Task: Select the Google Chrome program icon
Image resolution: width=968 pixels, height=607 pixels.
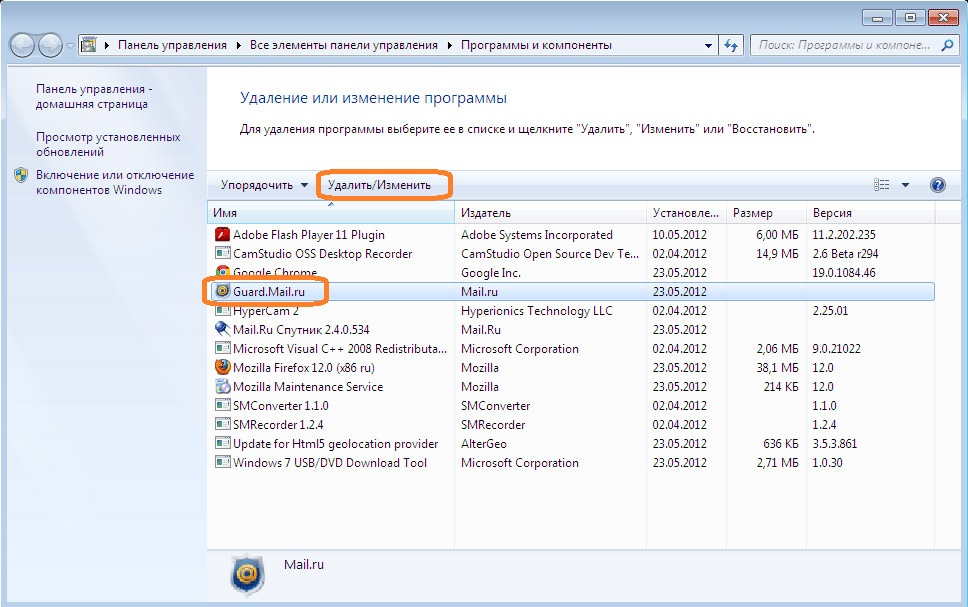Action: [223, 273]
